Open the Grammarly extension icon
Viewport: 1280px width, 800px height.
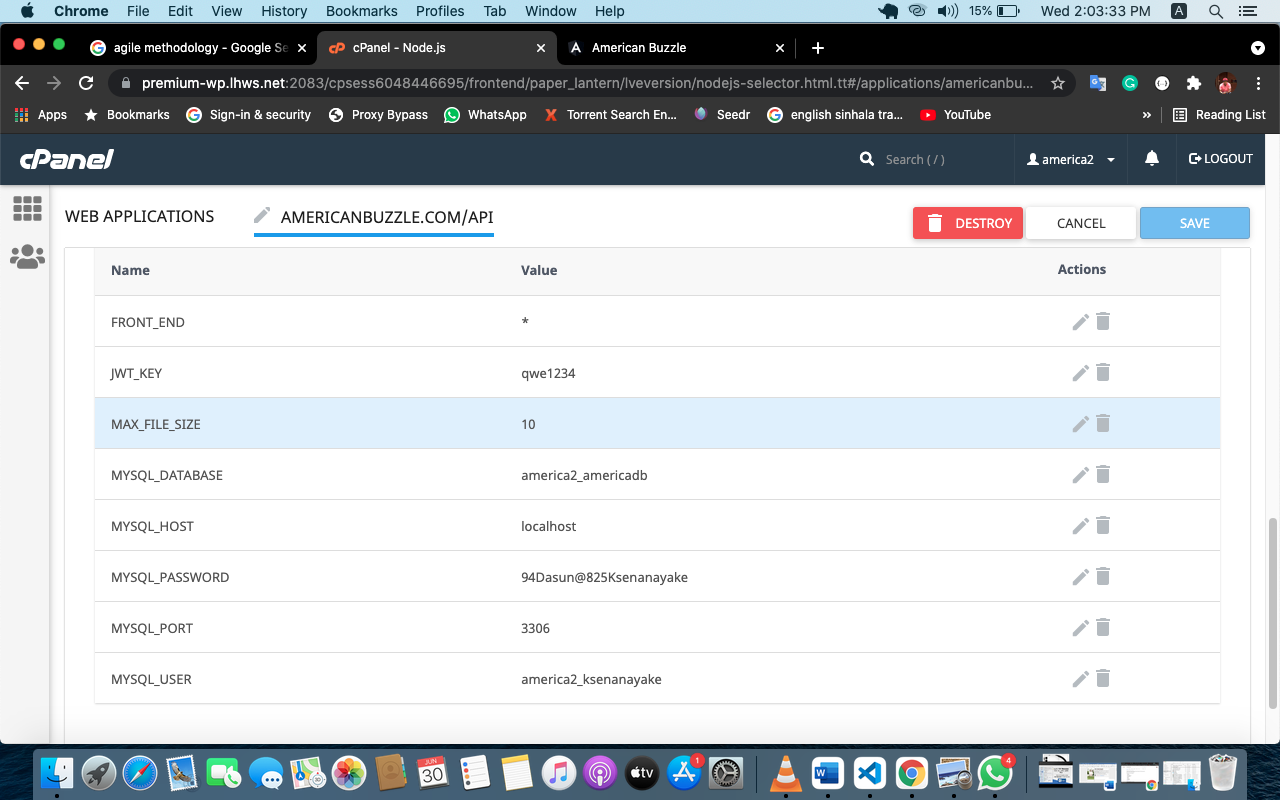[1130, 83]
